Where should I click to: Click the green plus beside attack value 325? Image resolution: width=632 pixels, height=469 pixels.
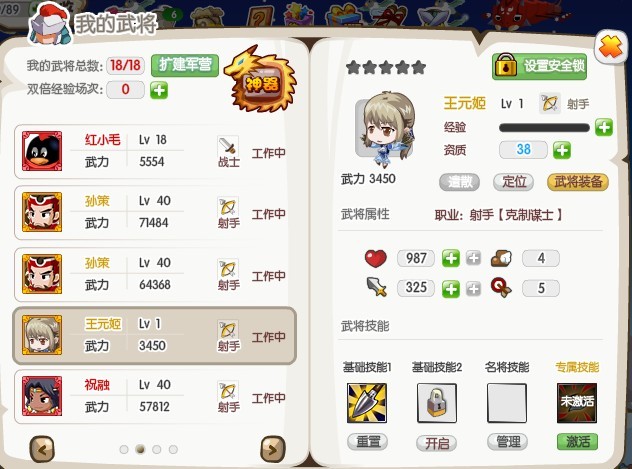pos(451,288)
